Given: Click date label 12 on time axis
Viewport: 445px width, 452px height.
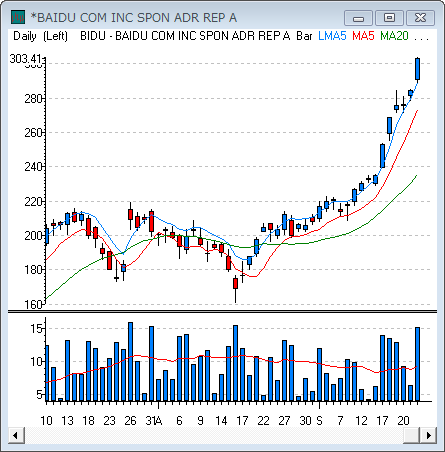Looking at the screenshot, I should pos(361,421).
